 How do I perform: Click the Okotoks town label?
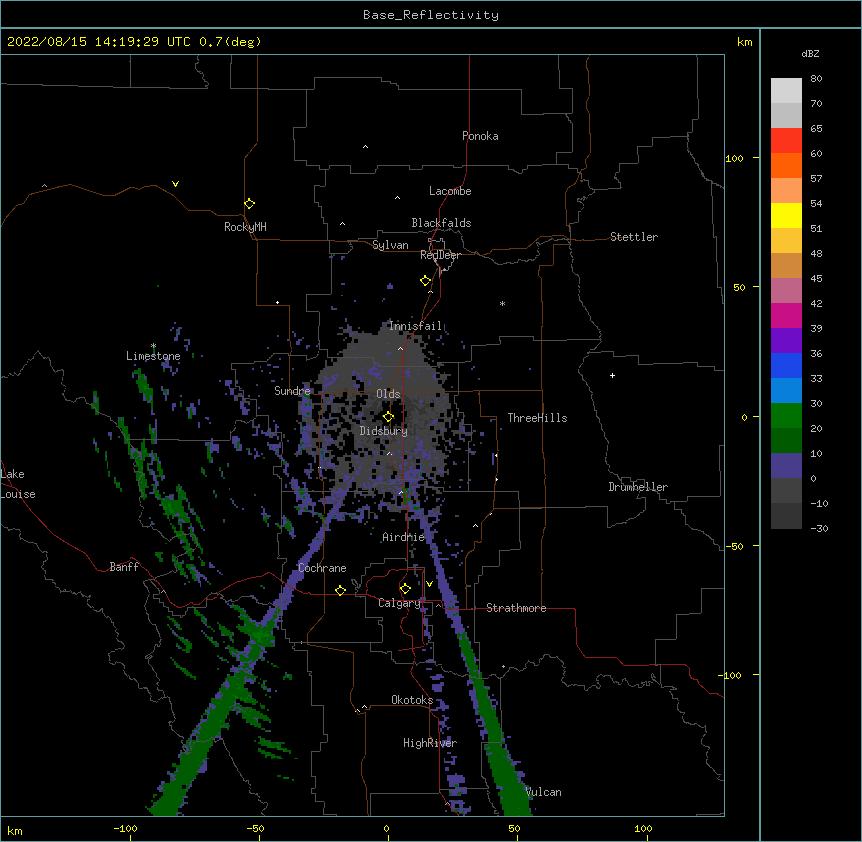[412, 700]
